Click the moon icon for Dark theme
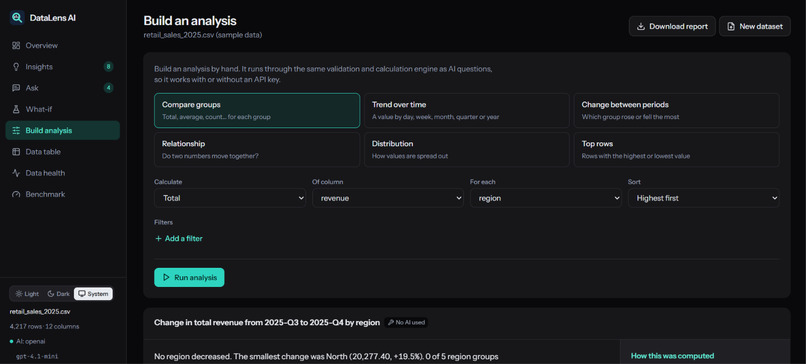 [51, 294]
